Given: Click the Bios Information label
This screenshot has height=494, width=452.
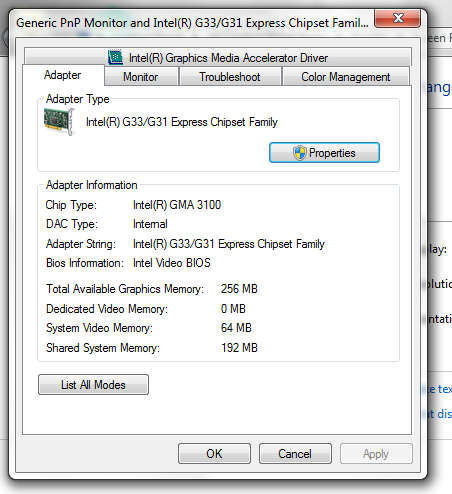Looking at the screenshot, I should (x=85, y=263).
